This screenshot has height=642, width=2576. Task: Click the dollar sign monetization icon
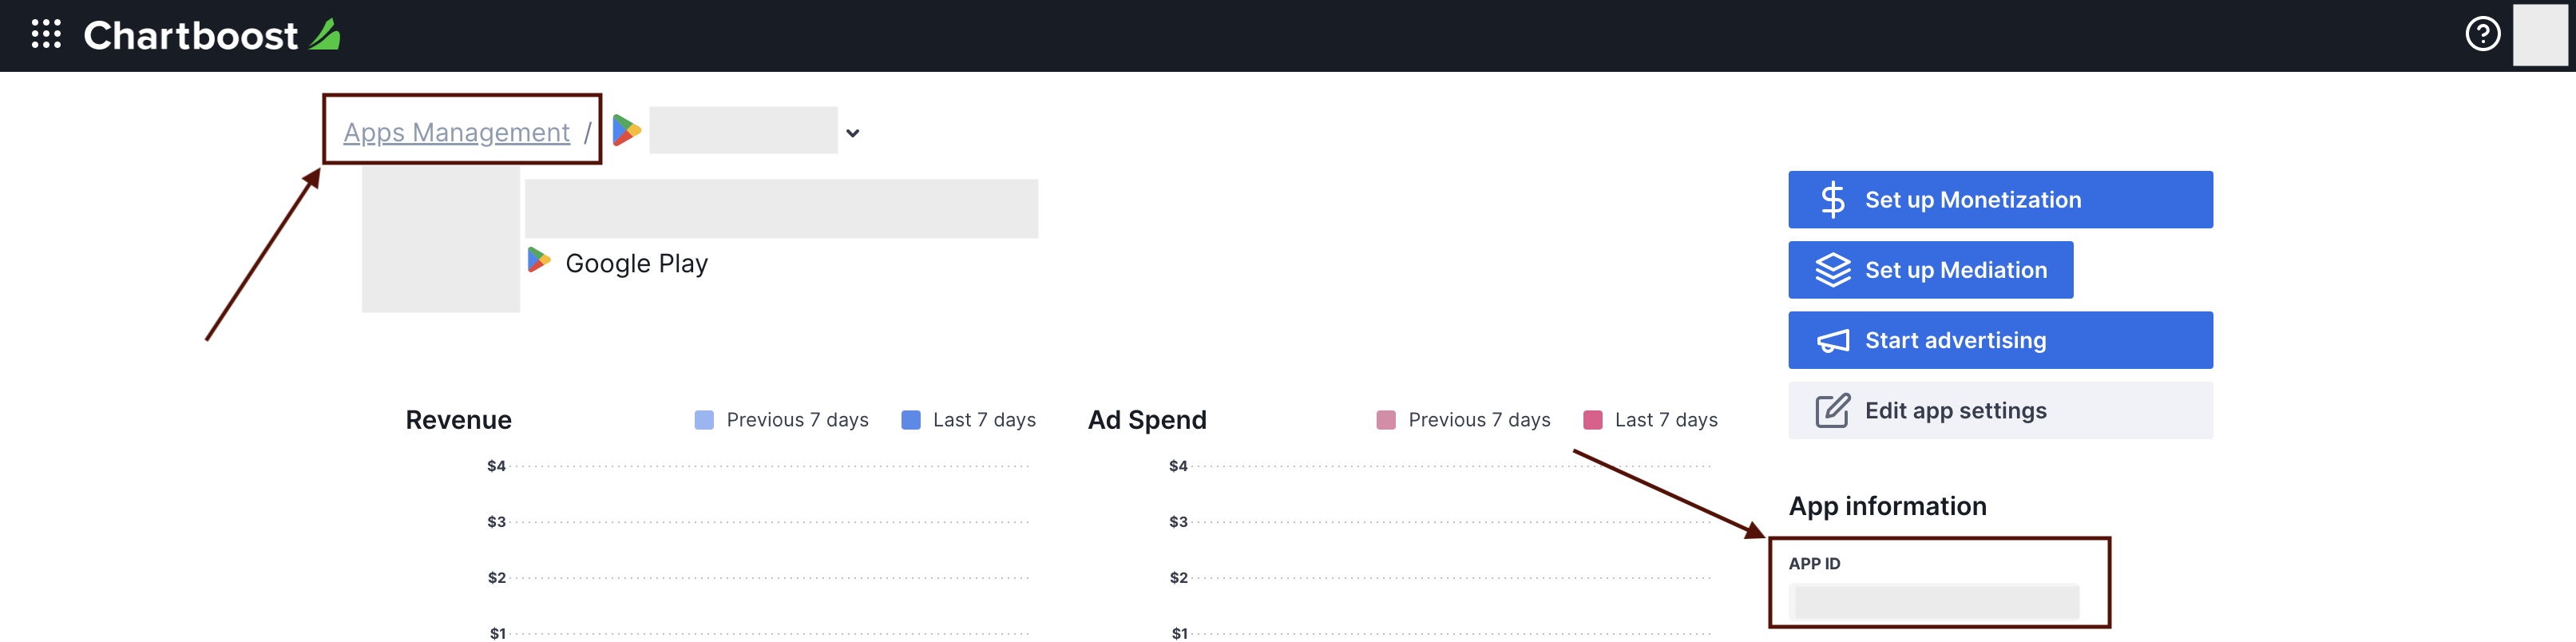tap(1832, 200)
